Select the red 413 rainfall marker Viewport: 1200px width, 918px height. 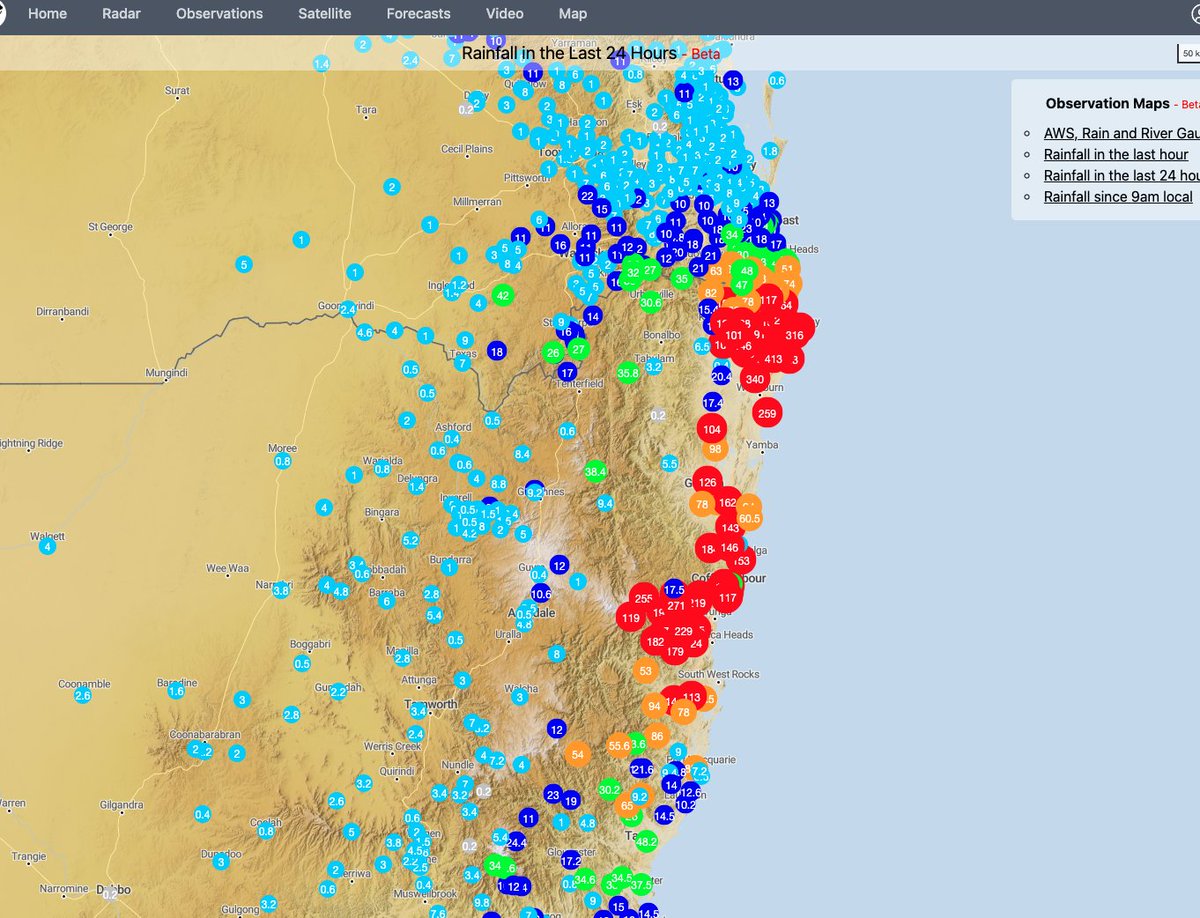click(x=773, y=359)
